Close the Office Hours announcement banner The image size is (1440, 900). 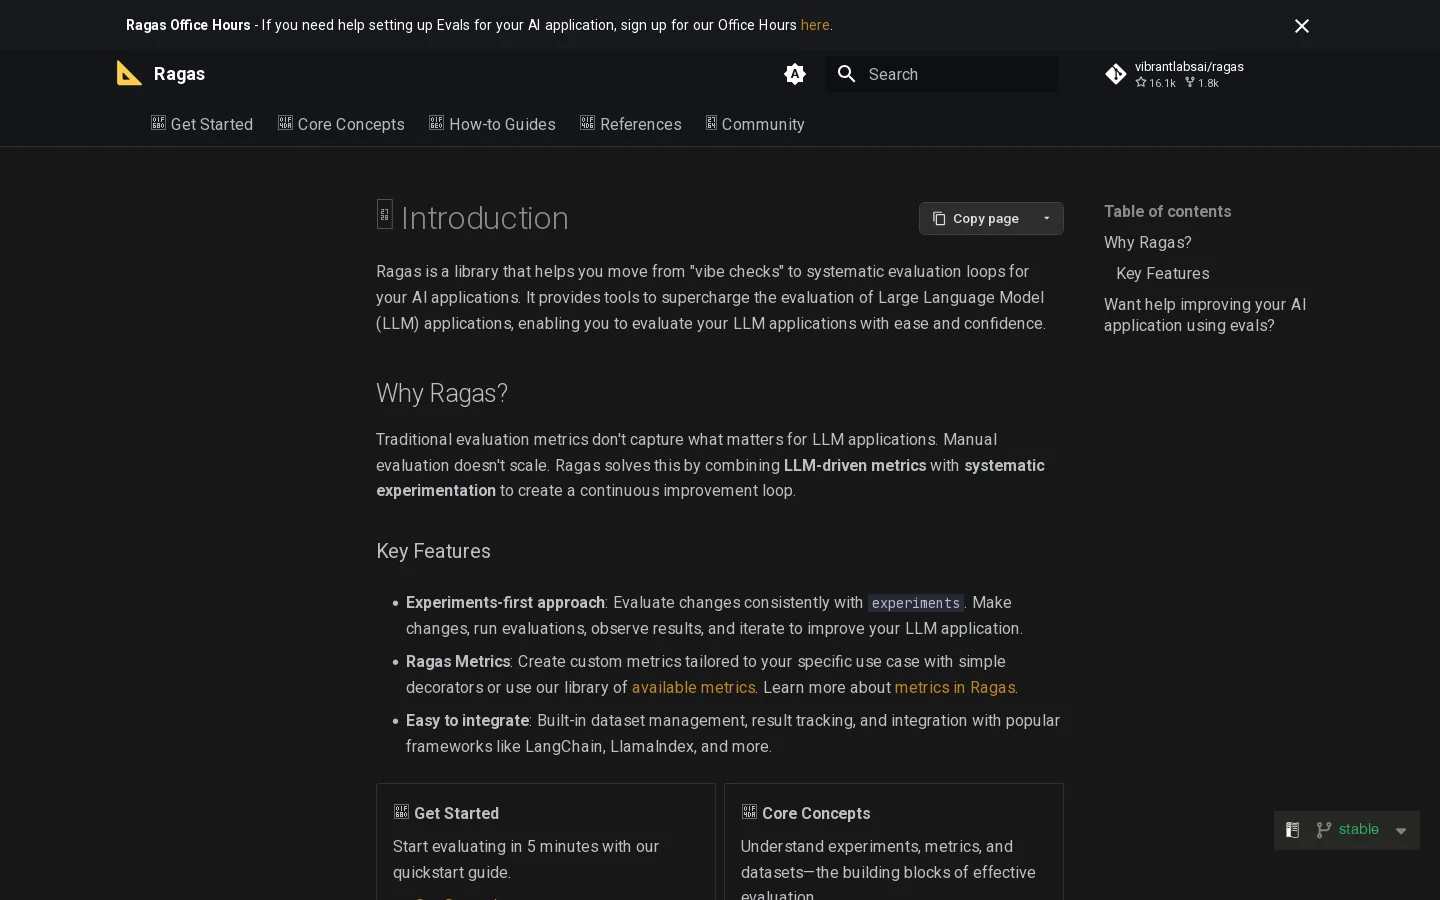[1302, 26]
